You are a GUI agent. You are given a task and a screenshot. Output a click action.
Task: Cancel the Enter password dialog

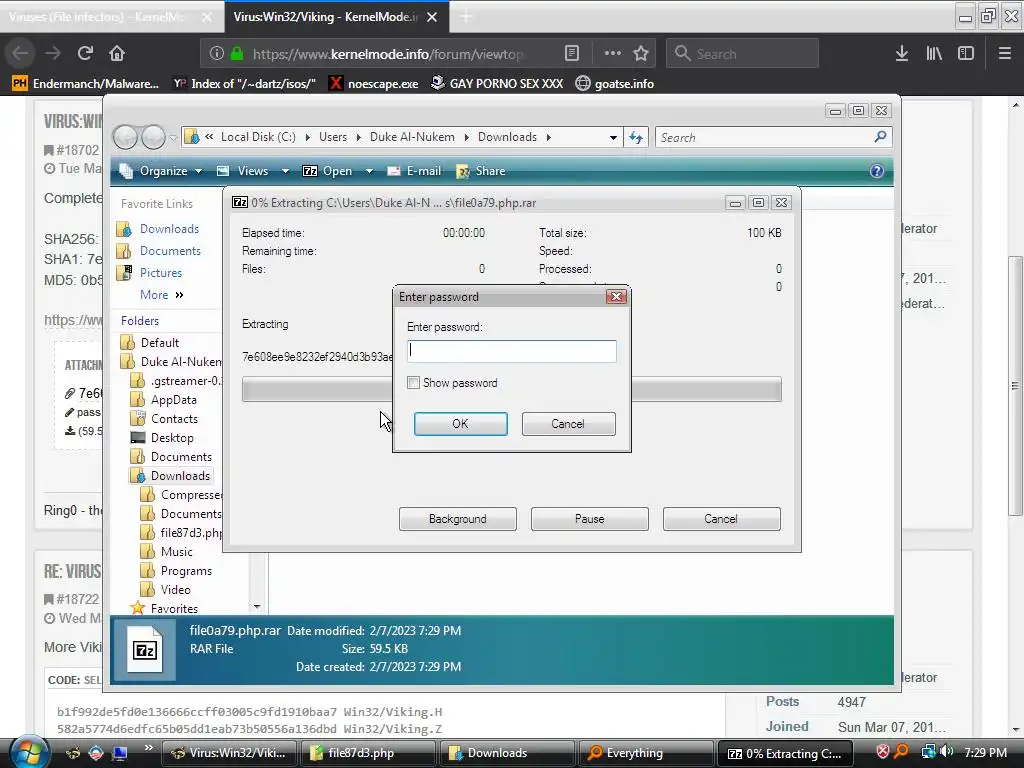click(x=568, y=424)
